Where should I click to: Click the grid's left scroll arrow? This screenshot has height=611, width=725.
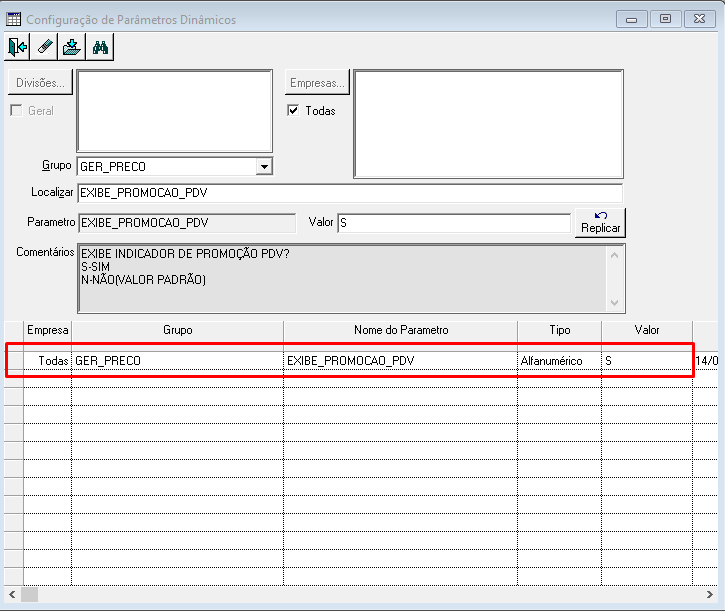click(x=12, y=594)
